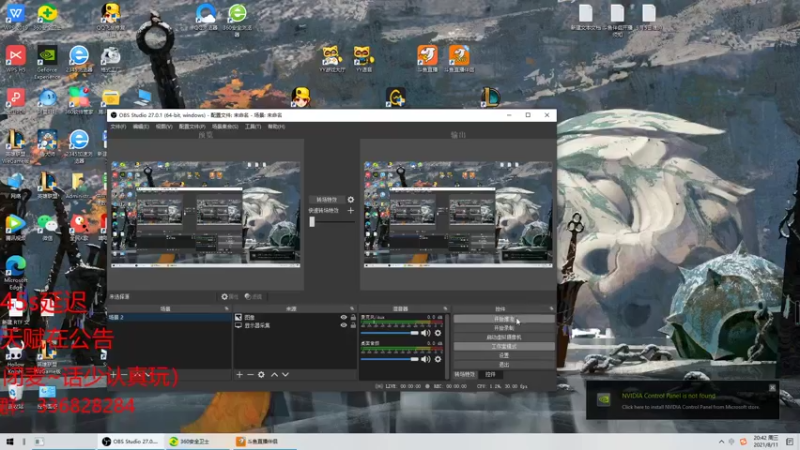Image resolution: width=800 pixels, height=450 pixels.
Task: Open Settings from the Controls dock
Action: point(504,356)
